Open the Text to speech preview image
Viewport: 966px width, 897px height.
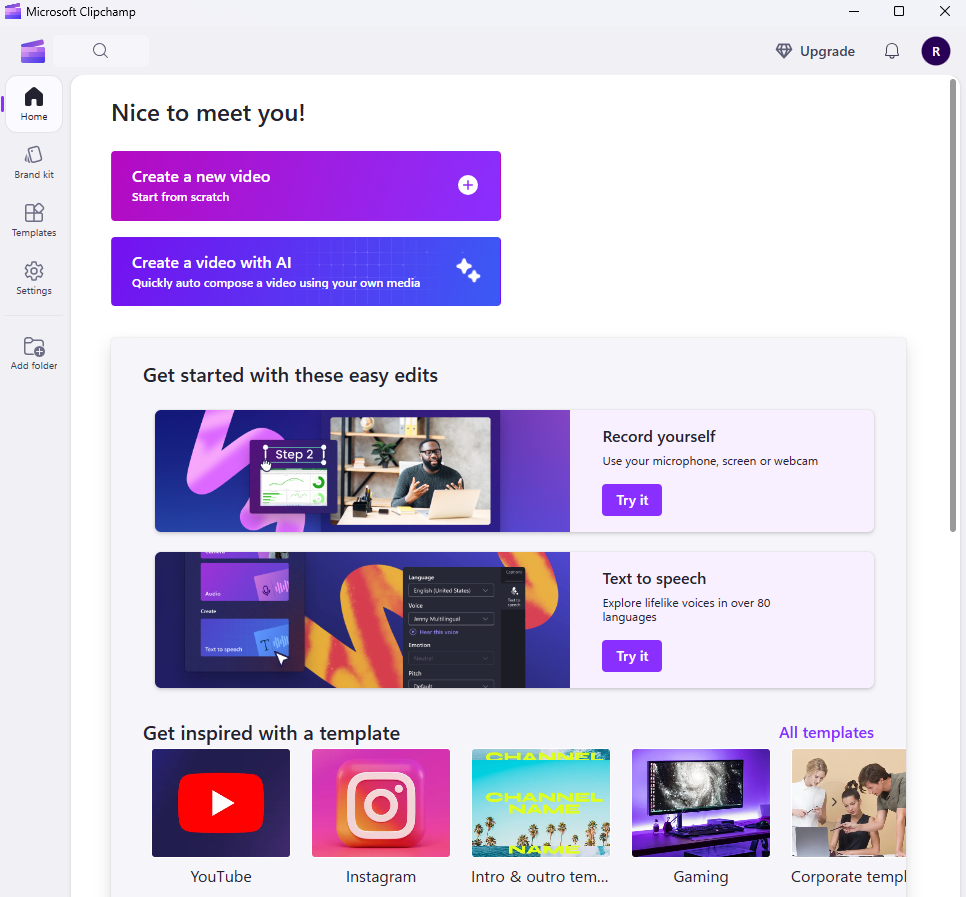click(x=362, y=620)
